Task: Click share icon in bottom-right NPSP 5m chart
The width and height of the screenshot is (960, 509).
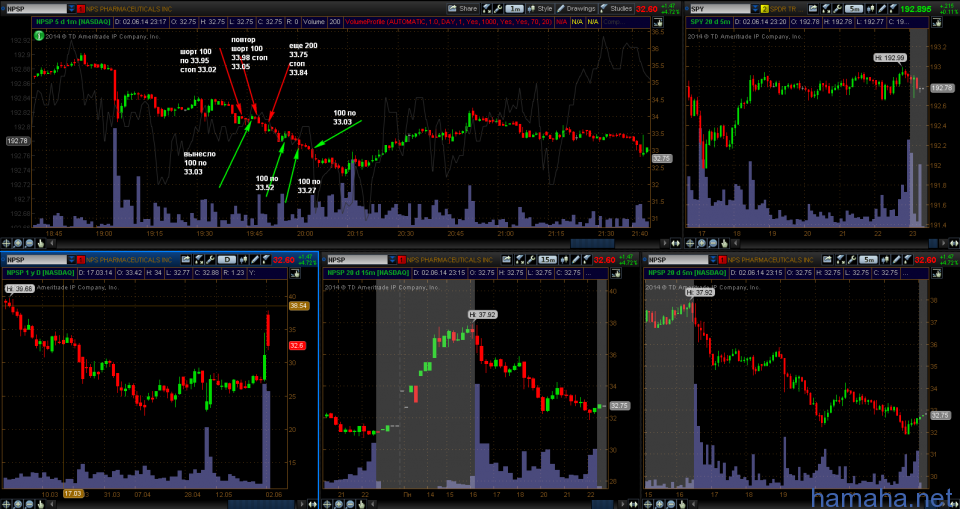Action: (x=827, y=259)
